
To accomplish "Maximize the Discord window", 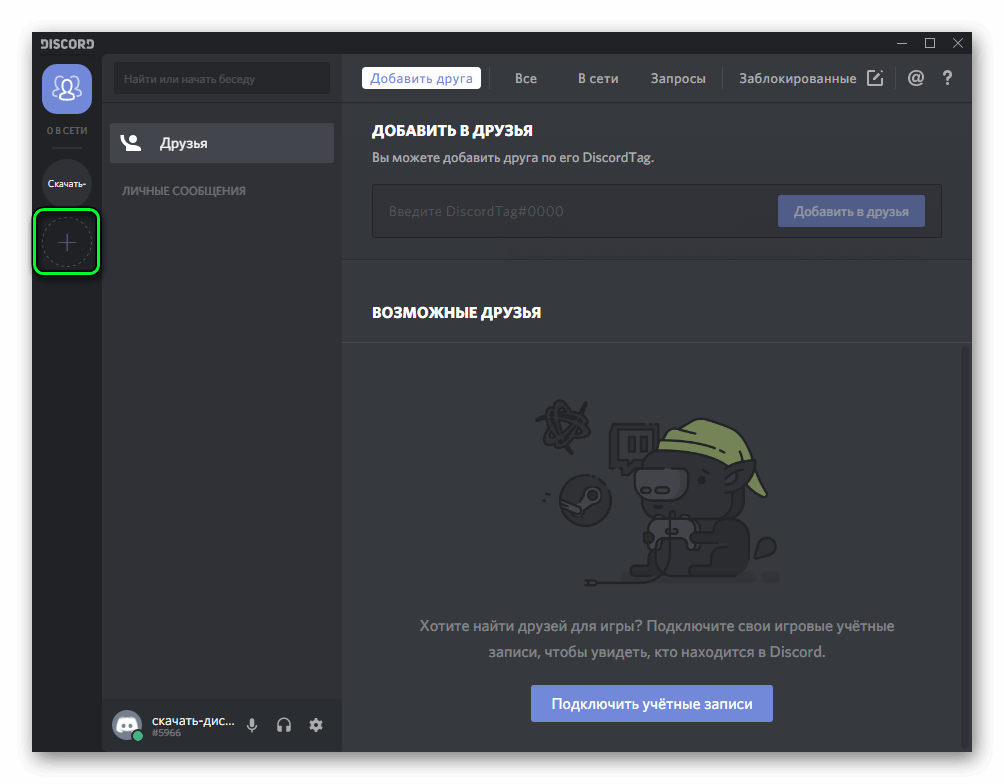I will pos(930,43).
